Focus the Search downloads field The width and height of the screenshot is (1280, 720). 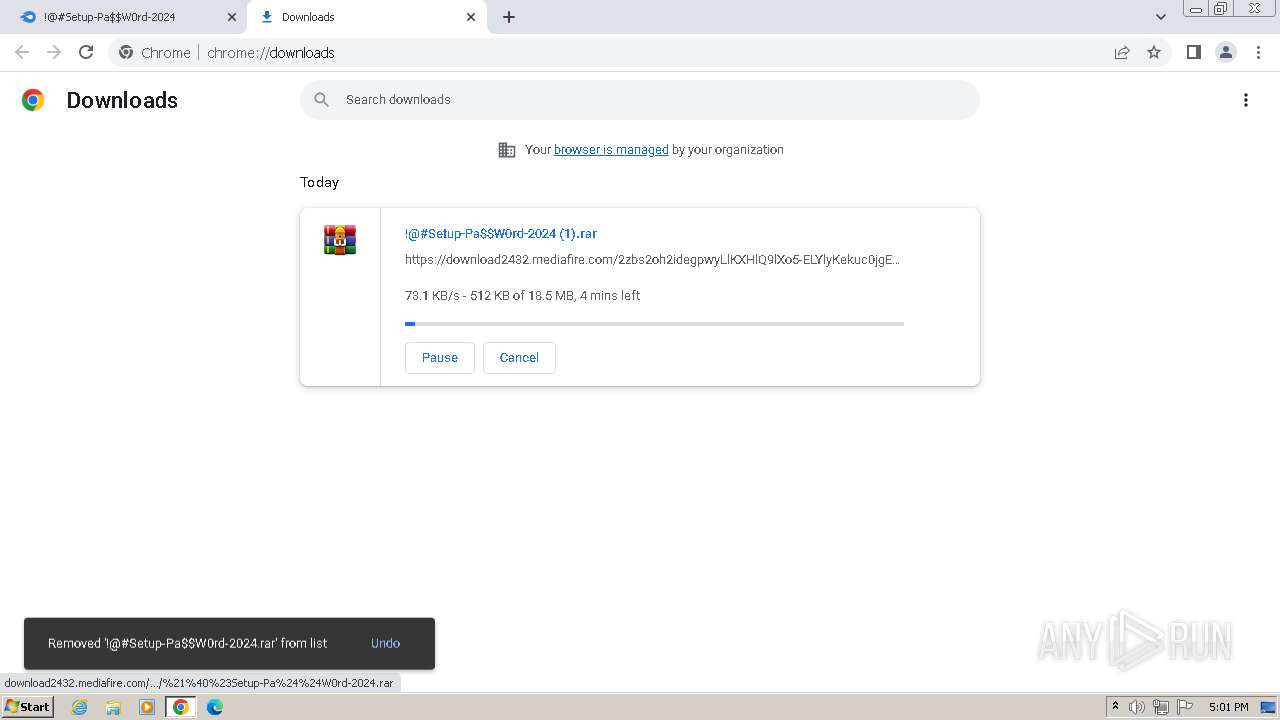click(x=640, y=99)
